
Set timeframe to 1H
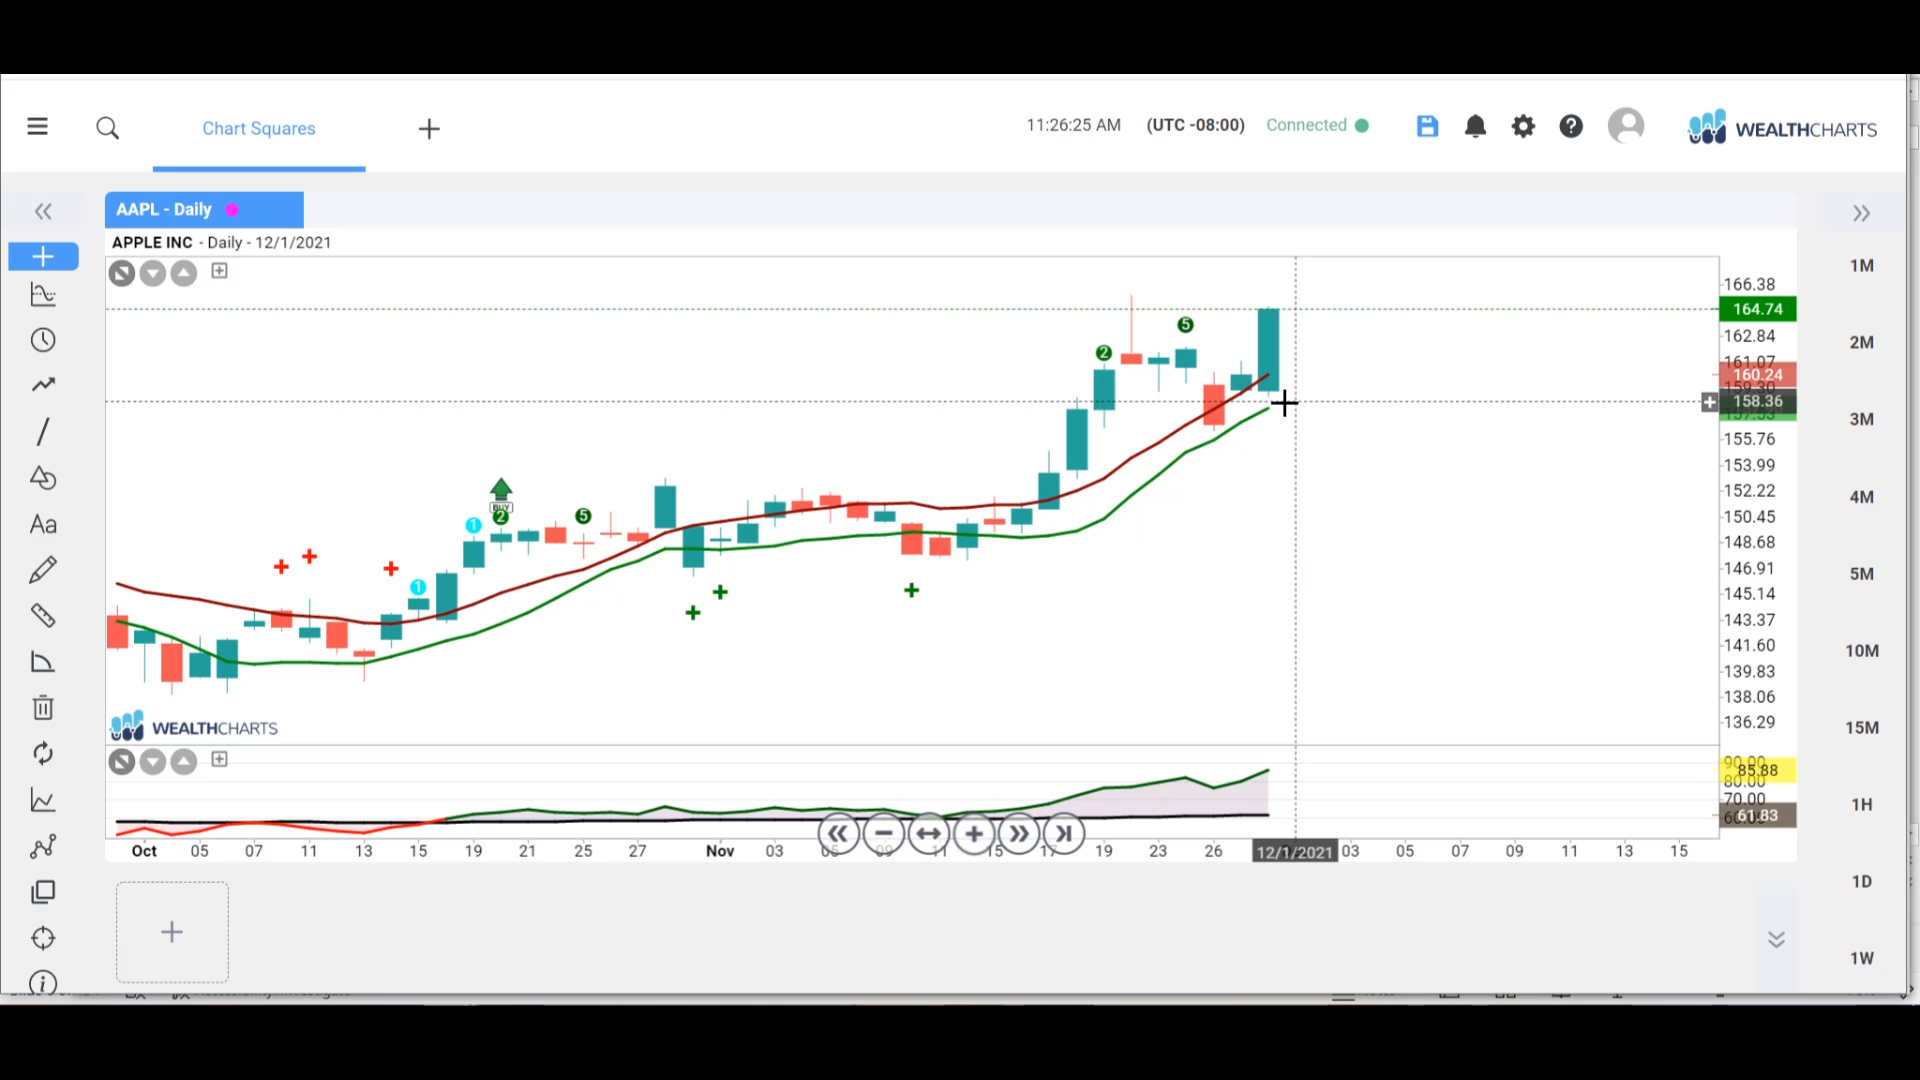click(1861, 805)
